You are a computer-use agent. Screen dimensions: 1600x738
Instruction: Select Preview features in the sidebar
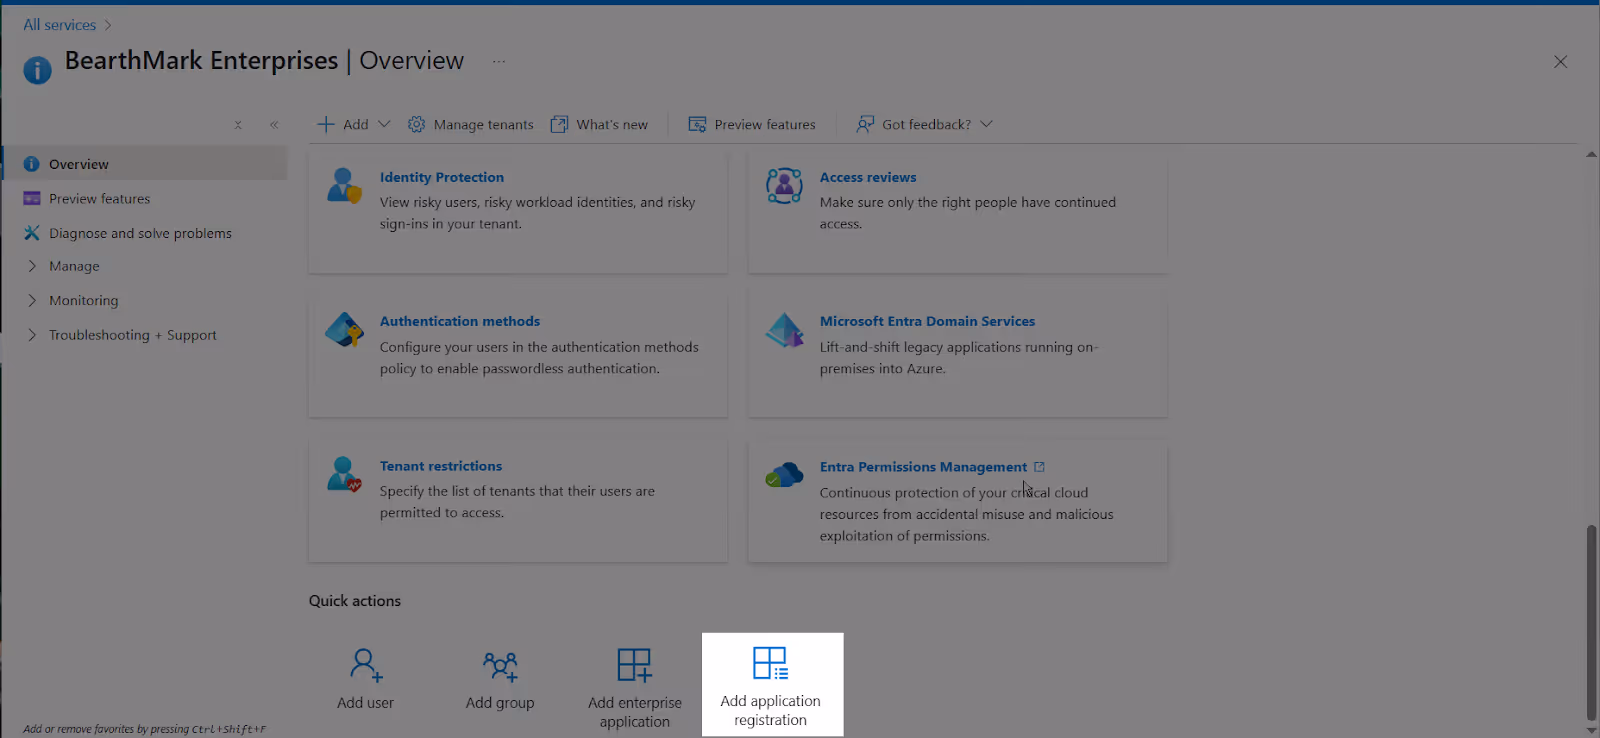[145, 198]
